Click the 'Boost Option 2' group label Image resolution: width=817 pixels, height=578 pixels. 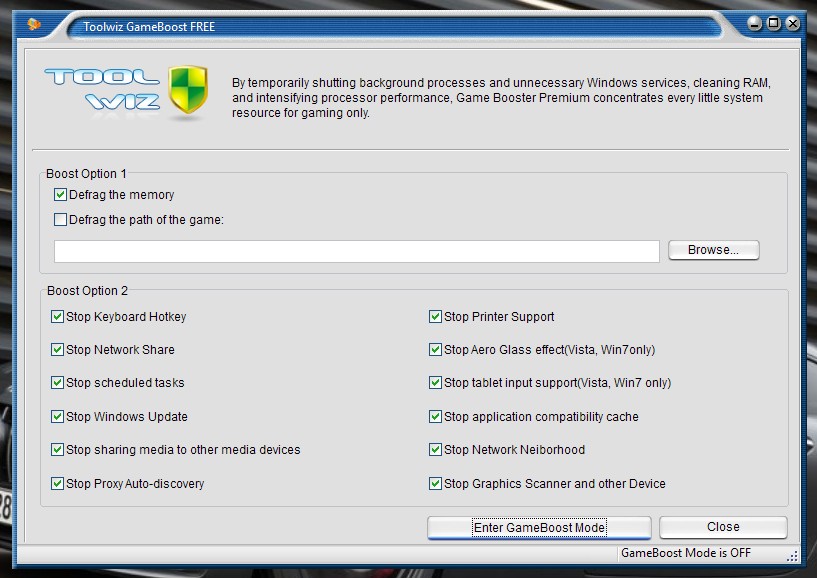tap(88, 291)
